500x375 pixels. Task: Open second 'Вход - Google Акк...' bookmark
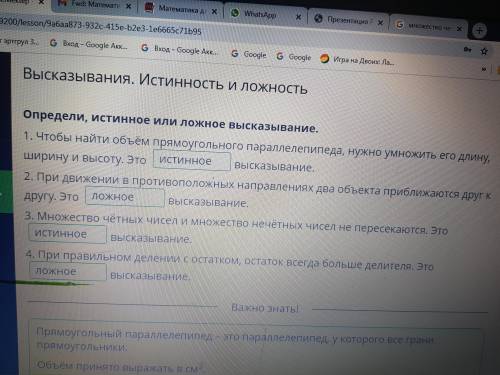click(179, 50)
